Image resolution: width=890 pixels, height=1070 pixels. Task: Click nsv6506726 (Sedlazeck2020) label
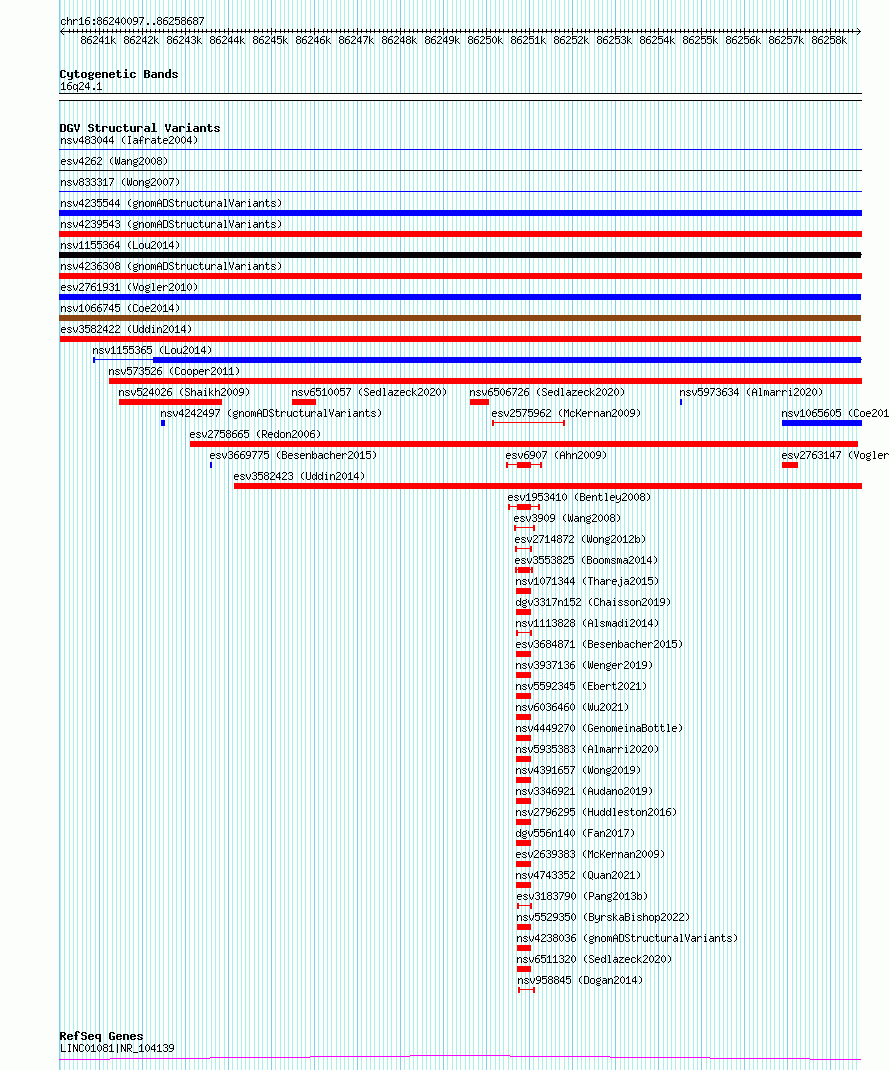click(x=547, y=392)
